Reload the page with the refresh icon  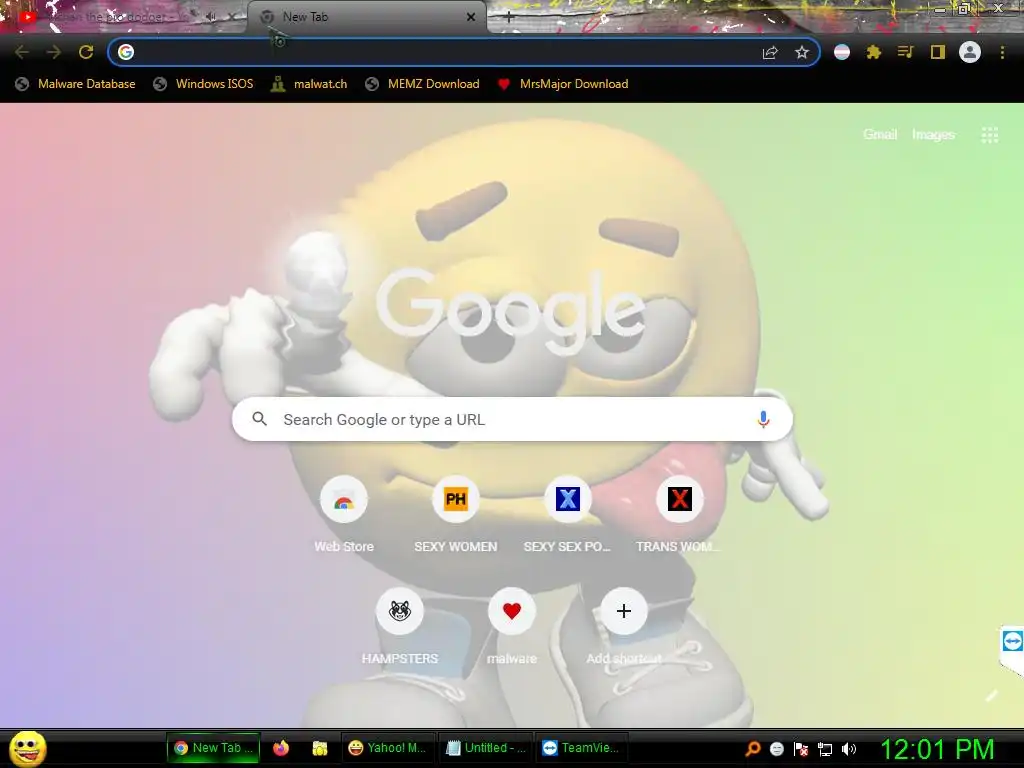[x=86, y=52]
